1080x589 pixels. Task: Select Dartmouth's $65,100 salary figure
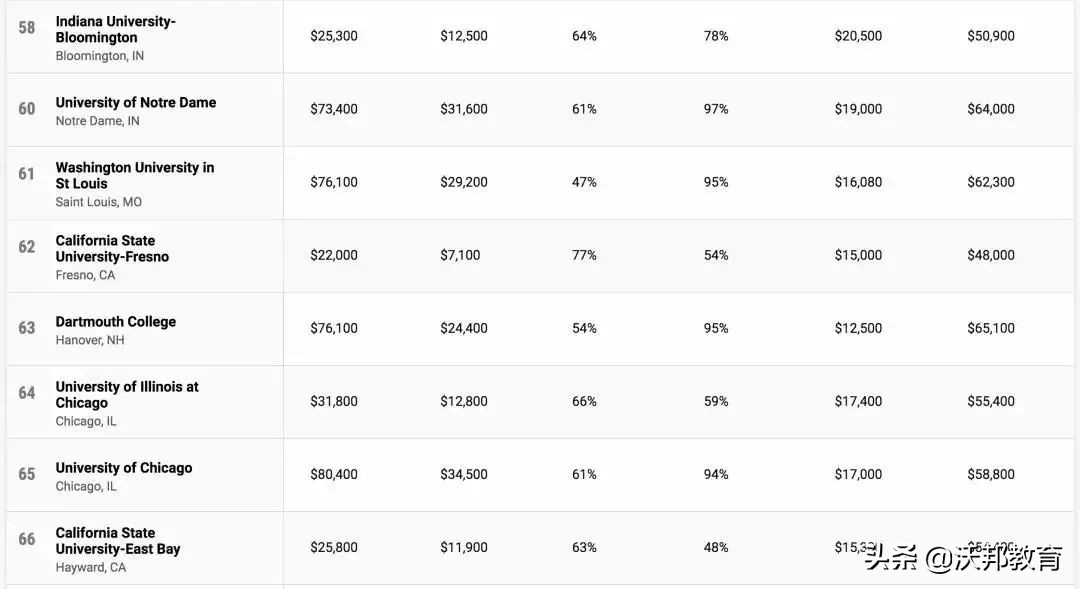coord(990,328)
